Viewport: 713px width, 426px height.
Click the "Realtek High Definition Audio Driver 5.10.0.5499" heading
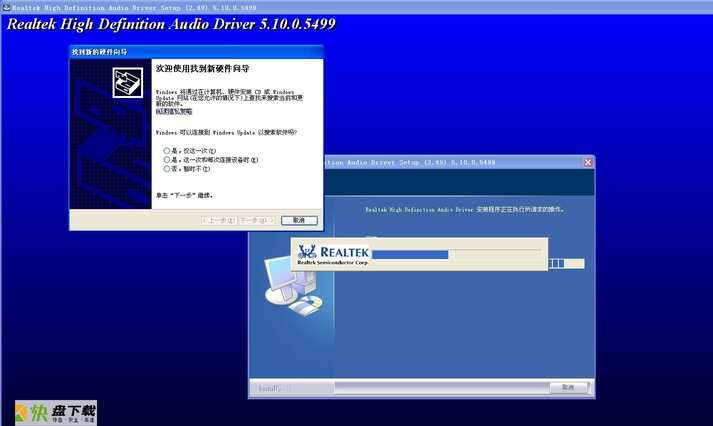[171, 24]
